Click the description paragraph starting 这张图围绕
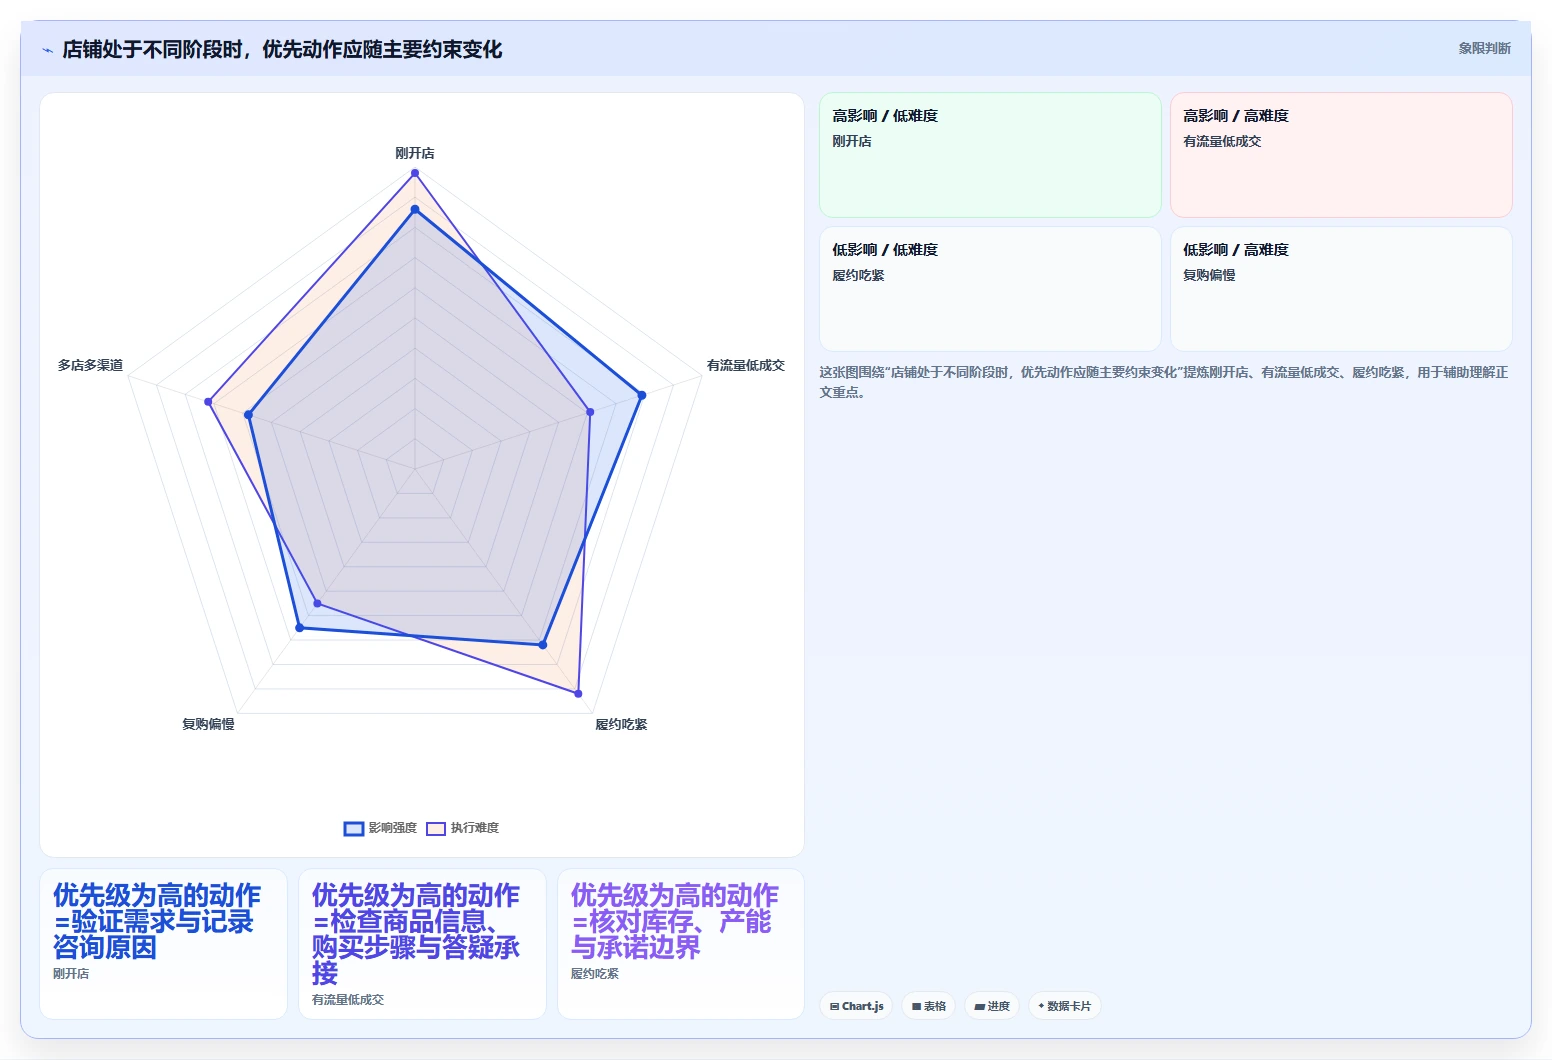1552x1060 pixels. click(x=1164, y=382)
